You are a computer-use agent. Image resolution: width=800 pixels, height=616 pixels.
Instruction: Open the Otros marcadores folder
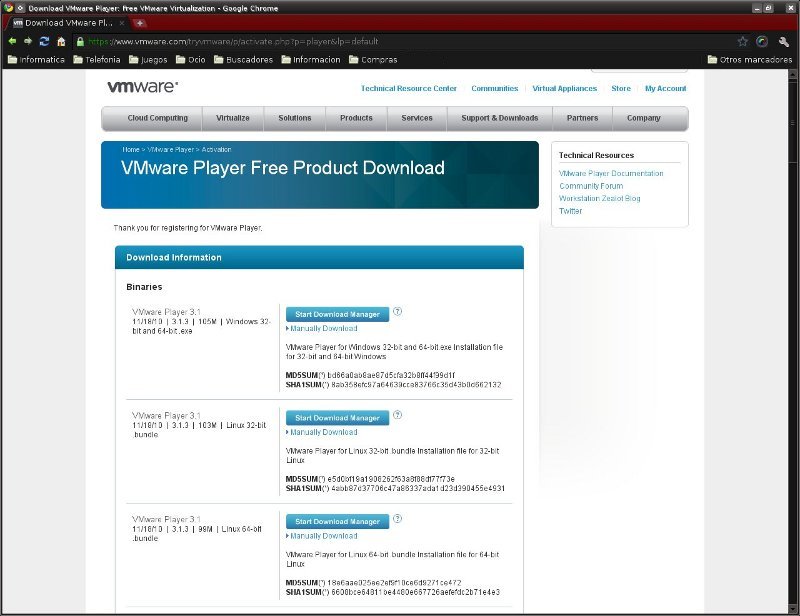[x=750, y=60]
